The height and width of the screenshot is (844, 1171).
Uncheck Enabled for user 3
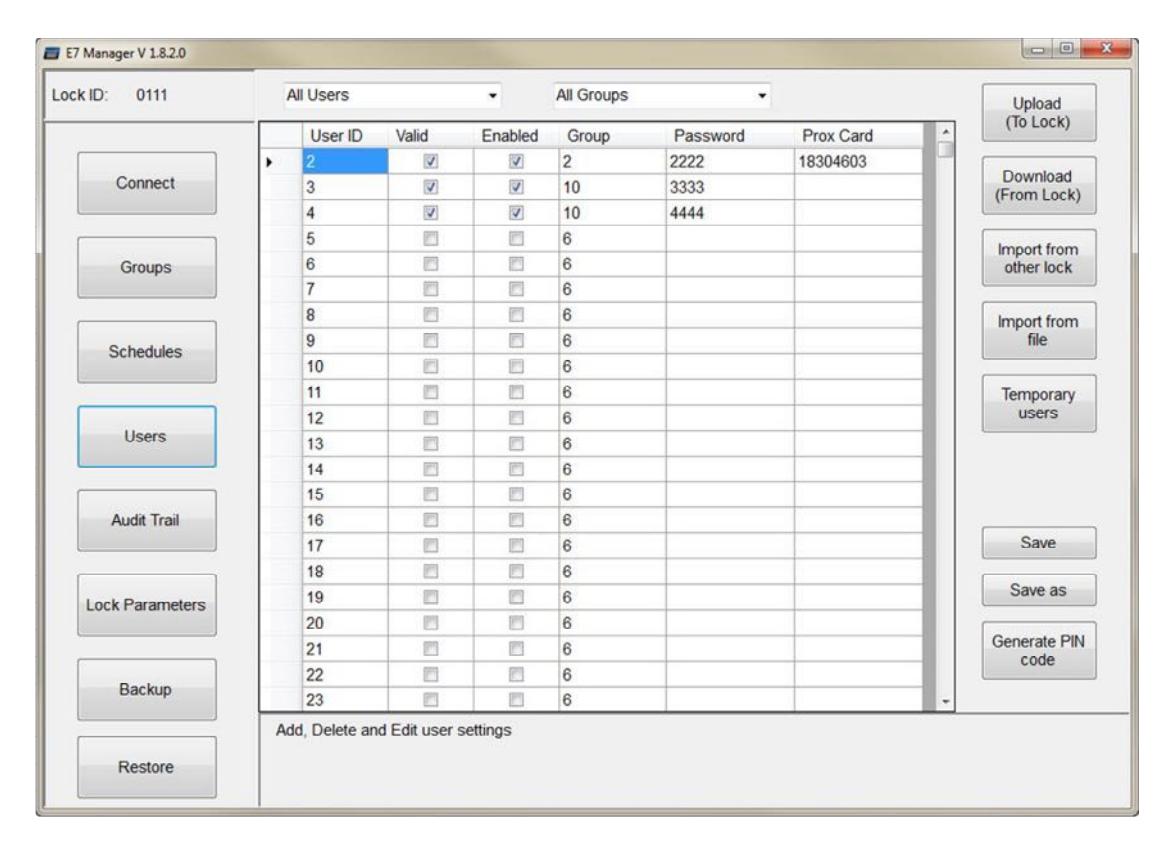coord(516,187)
